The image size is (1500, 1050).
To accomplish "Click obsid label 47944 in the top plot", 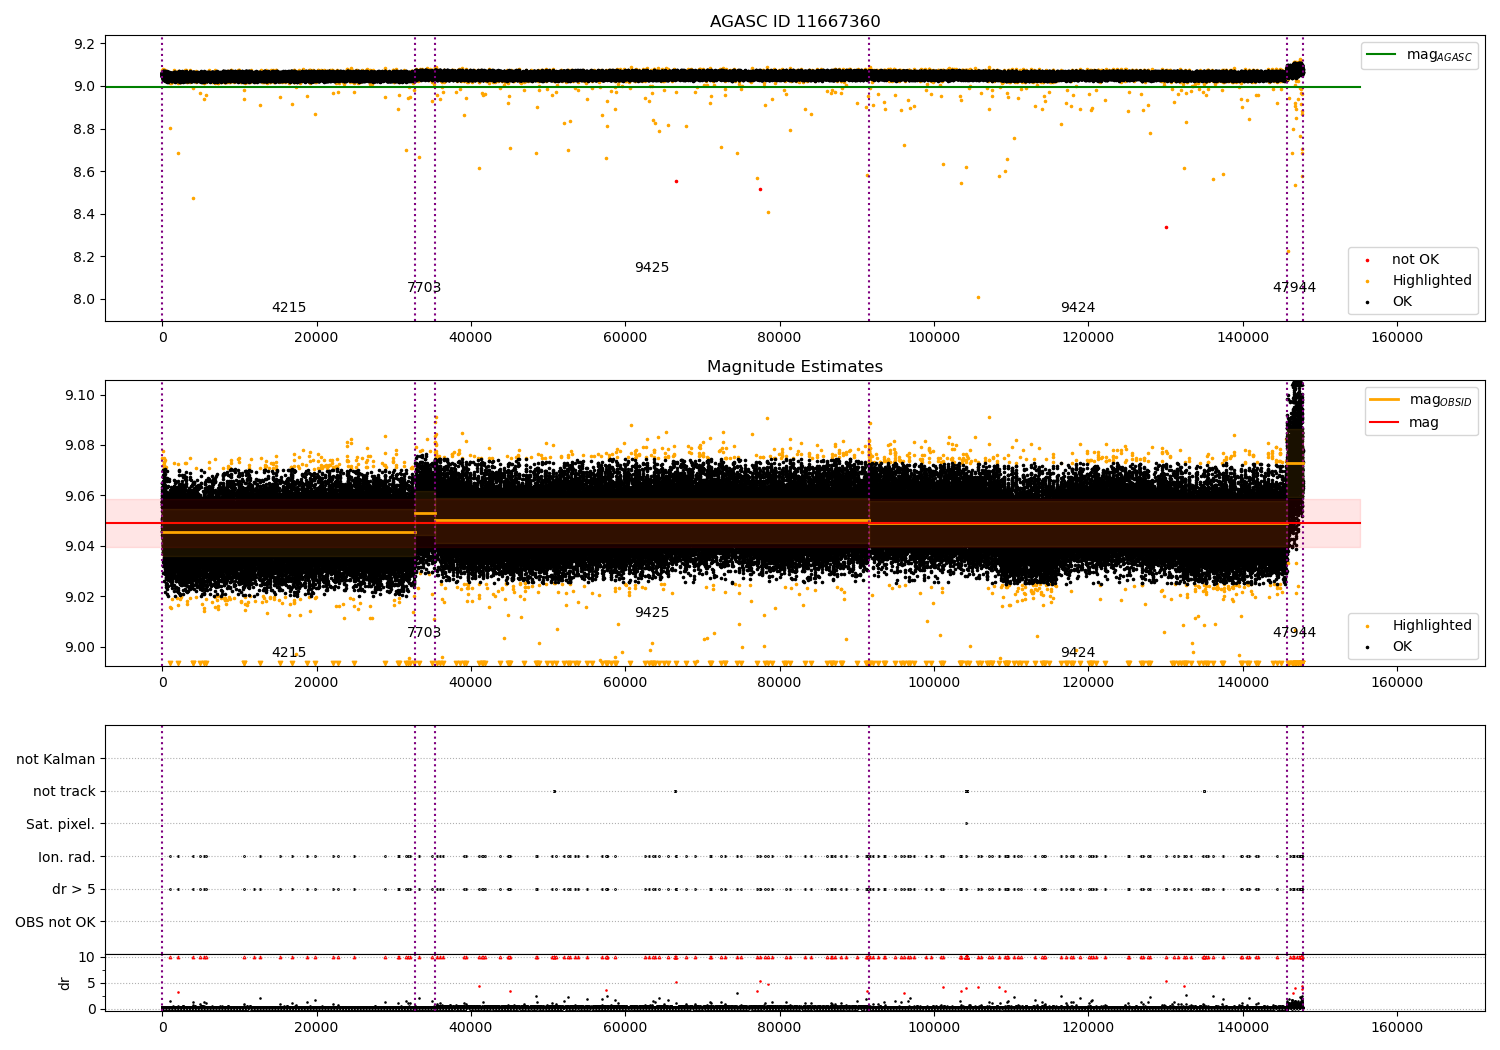I will click(x=1294, y=288).
